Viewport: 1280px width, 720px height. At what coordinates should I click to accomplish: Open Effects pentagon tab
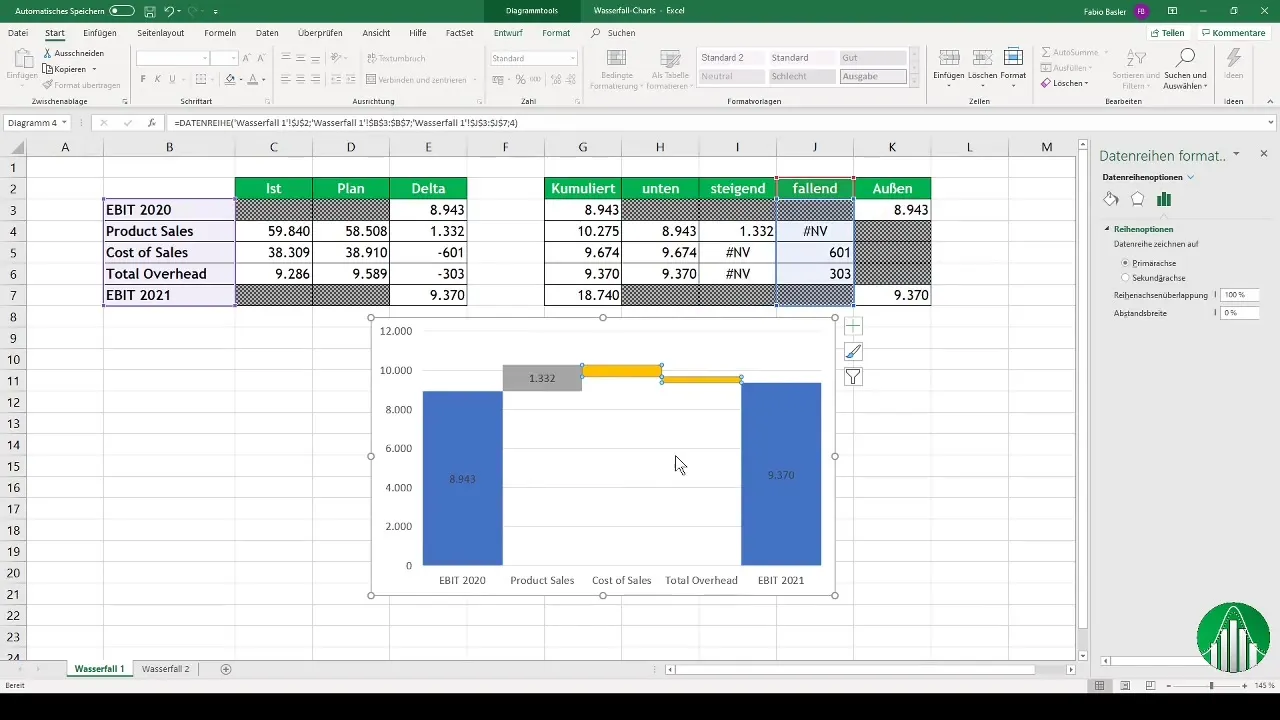[1137, 199]
